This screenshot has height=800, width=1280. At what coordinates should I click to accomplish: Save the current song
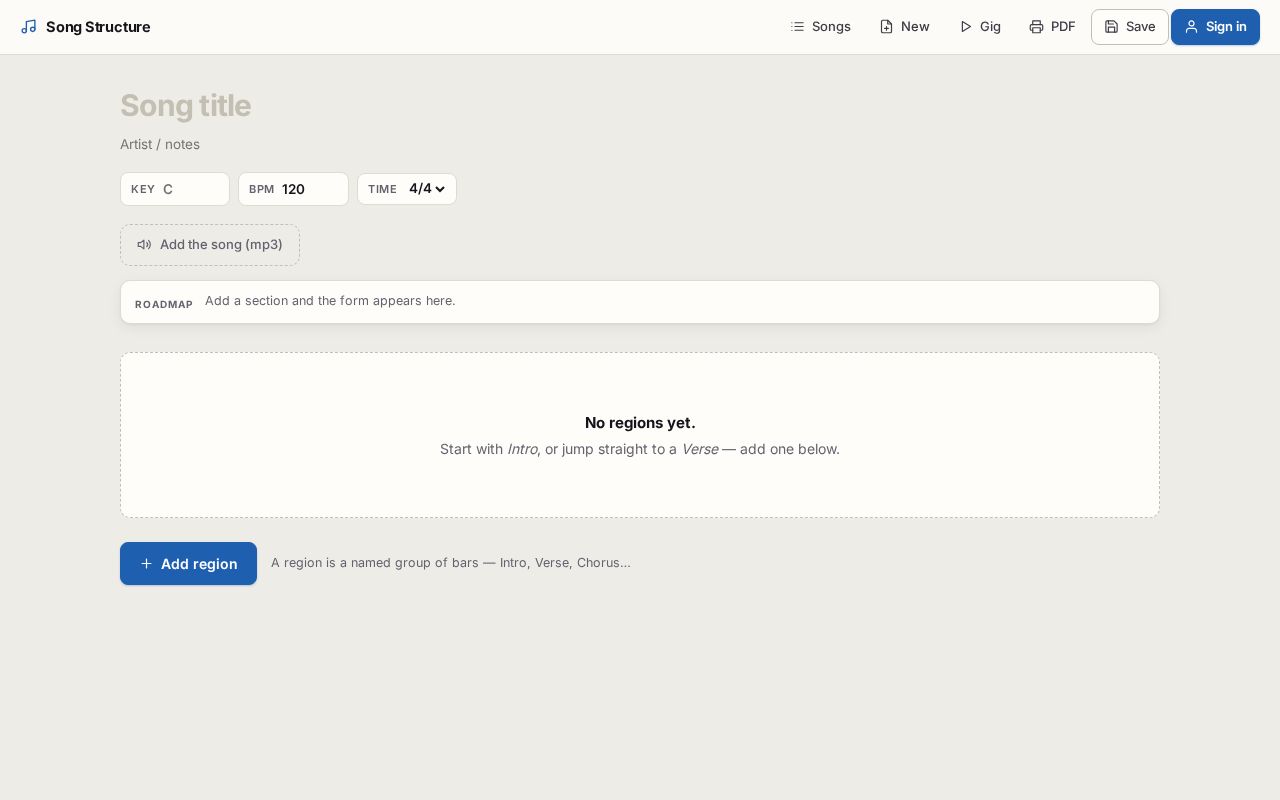[x=1130, y=27]
